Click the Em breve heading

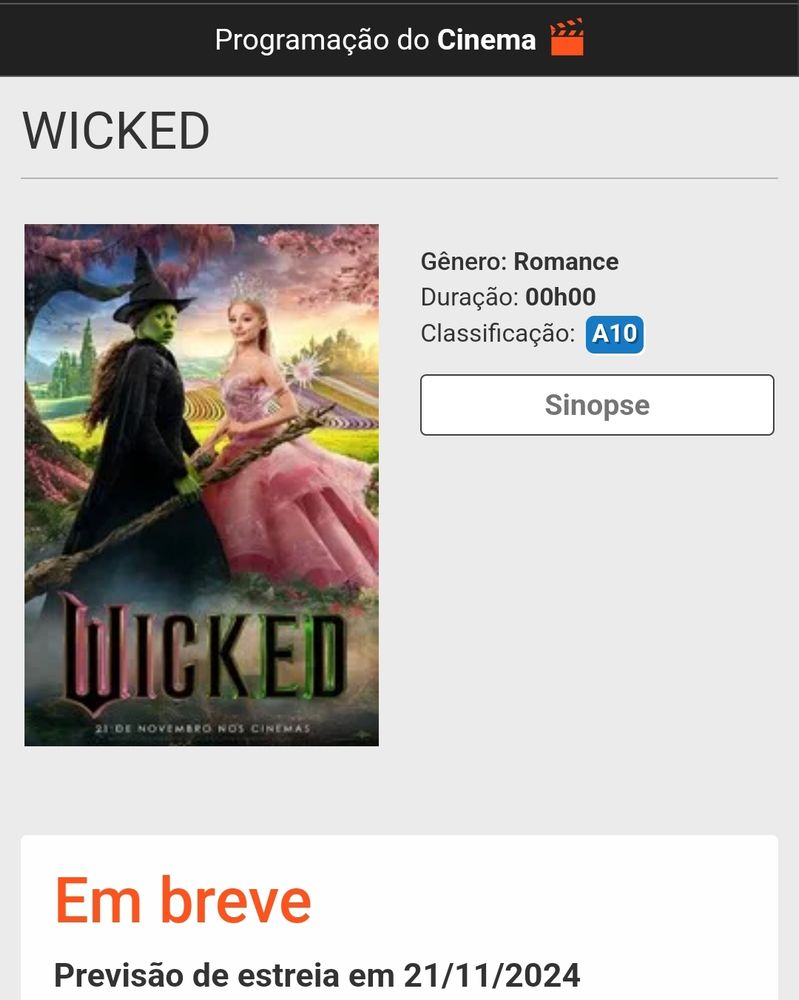[183, 900]
